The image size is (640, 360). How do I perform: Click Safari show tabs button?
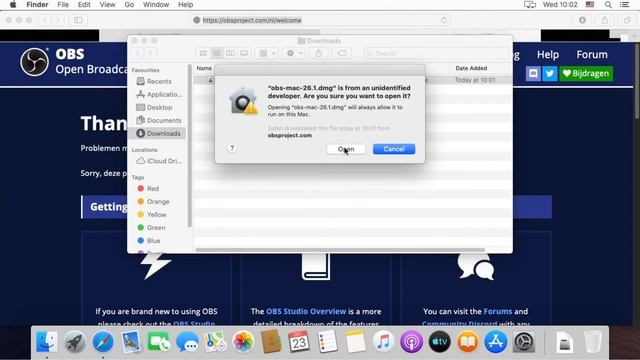(627, 20)
